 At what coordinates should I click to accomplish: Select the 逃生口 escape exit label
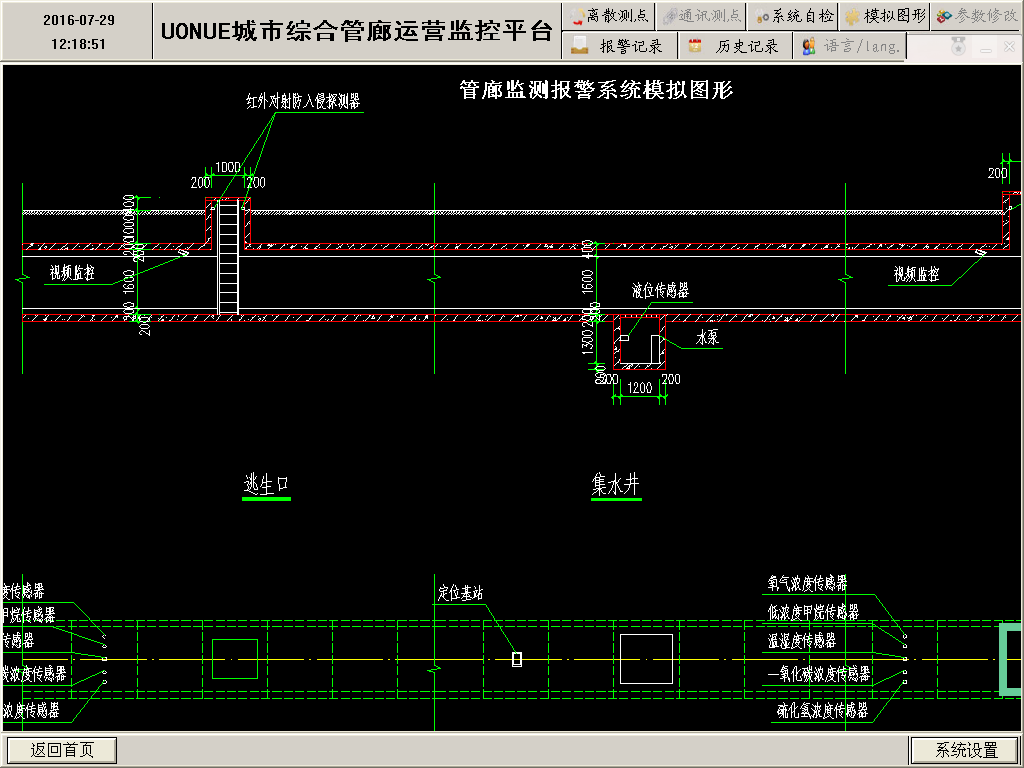tap(267, 485)
